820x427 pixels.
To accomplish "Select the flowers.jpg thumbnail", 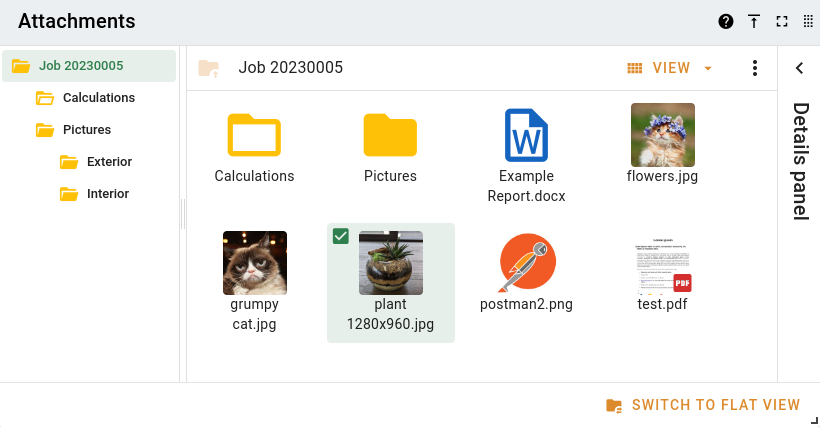I will 662,135.
